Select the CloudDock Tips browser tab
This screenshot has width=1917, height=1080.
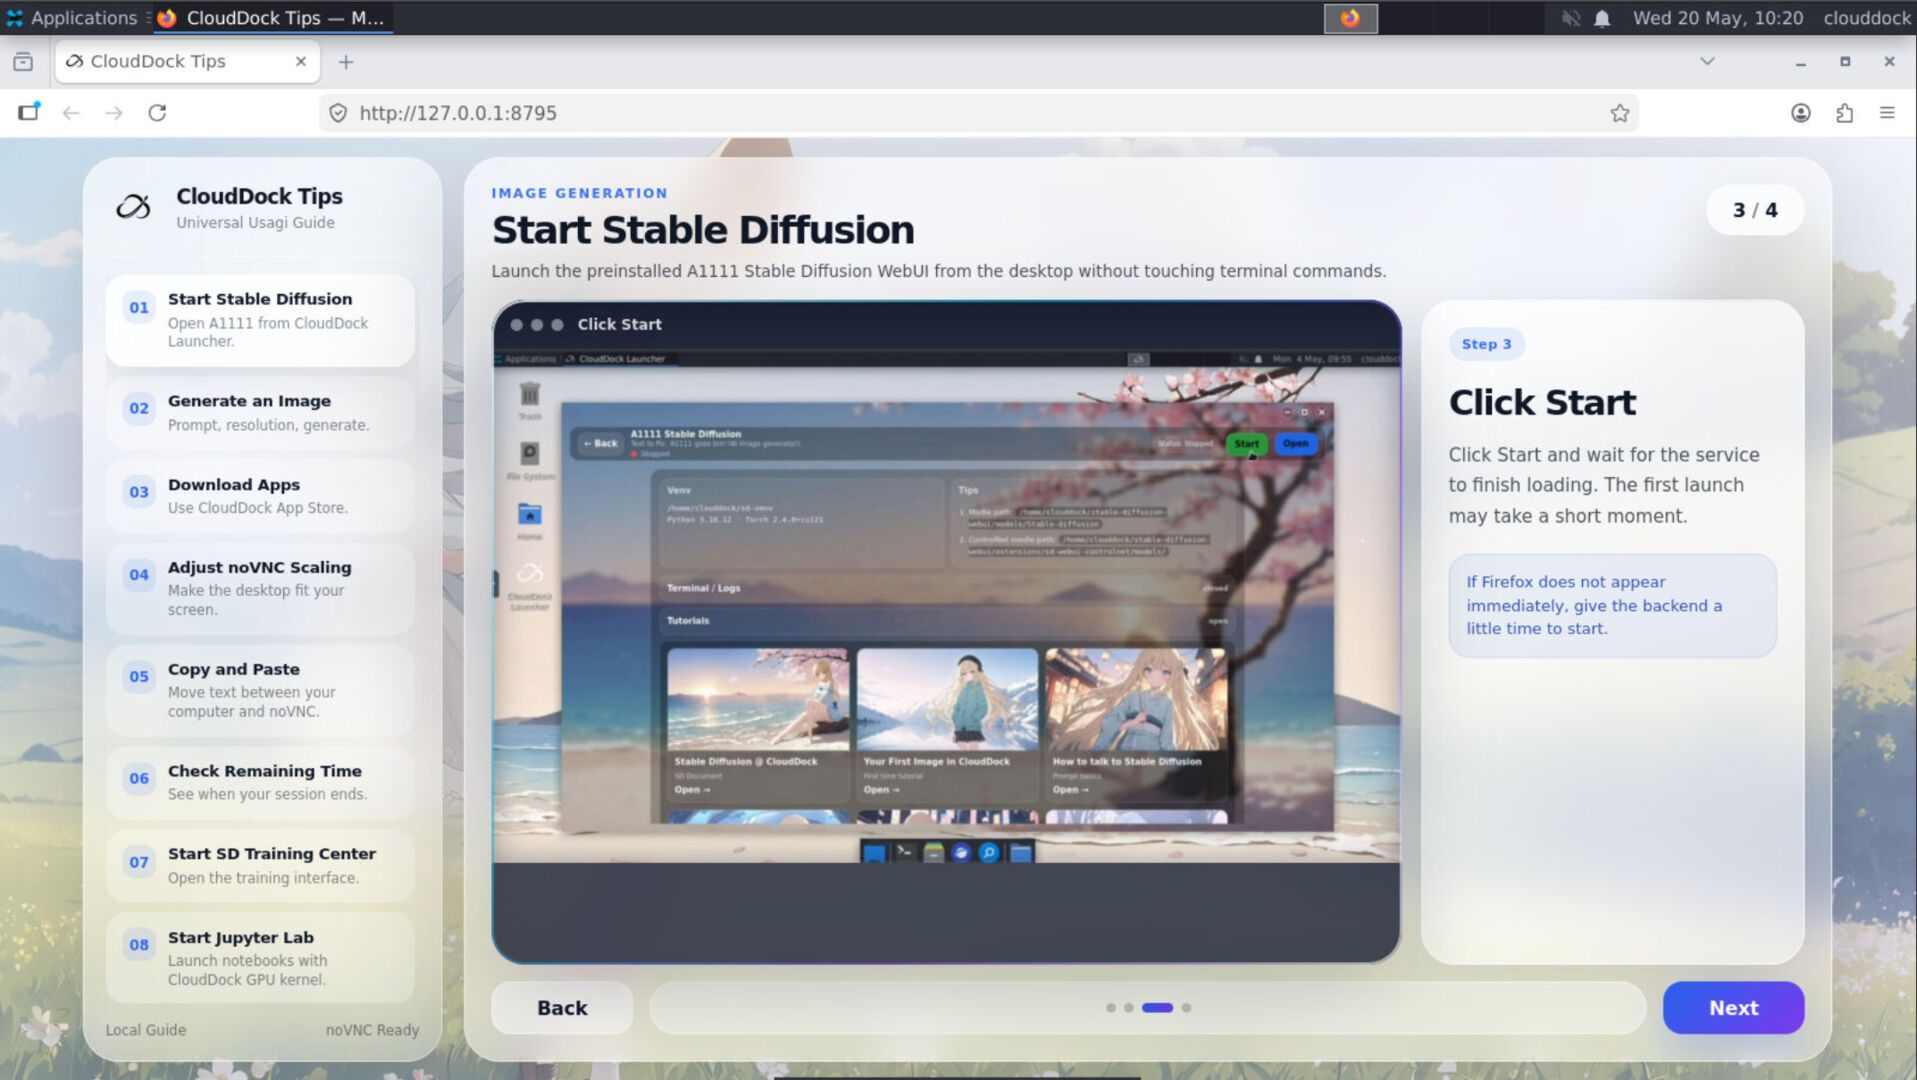point(187,62)
